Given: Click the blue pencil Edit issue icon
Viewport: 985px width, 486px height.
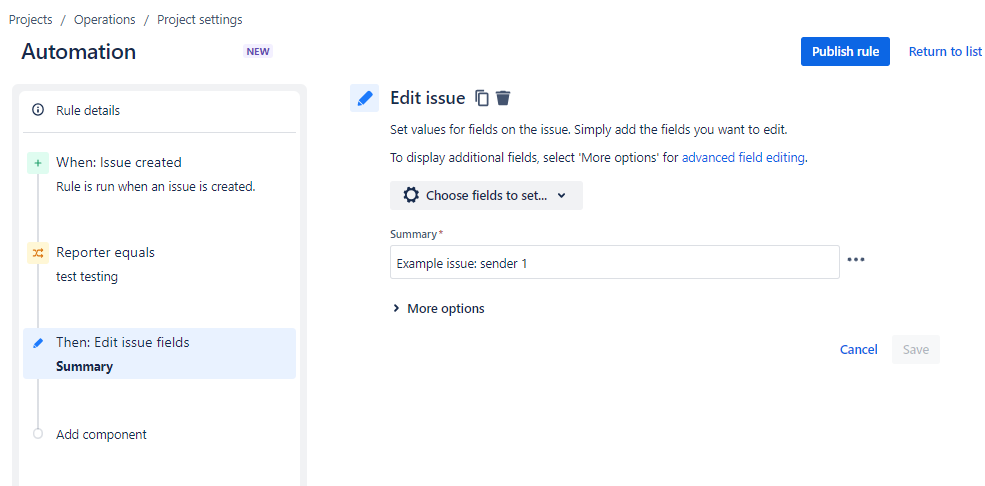Looking at the screenshot, I should pyautogui.click(x=364, y=98).
